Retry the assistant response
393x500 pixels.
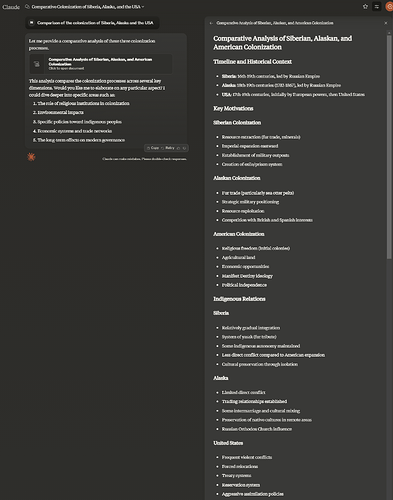tap(168, 148)
